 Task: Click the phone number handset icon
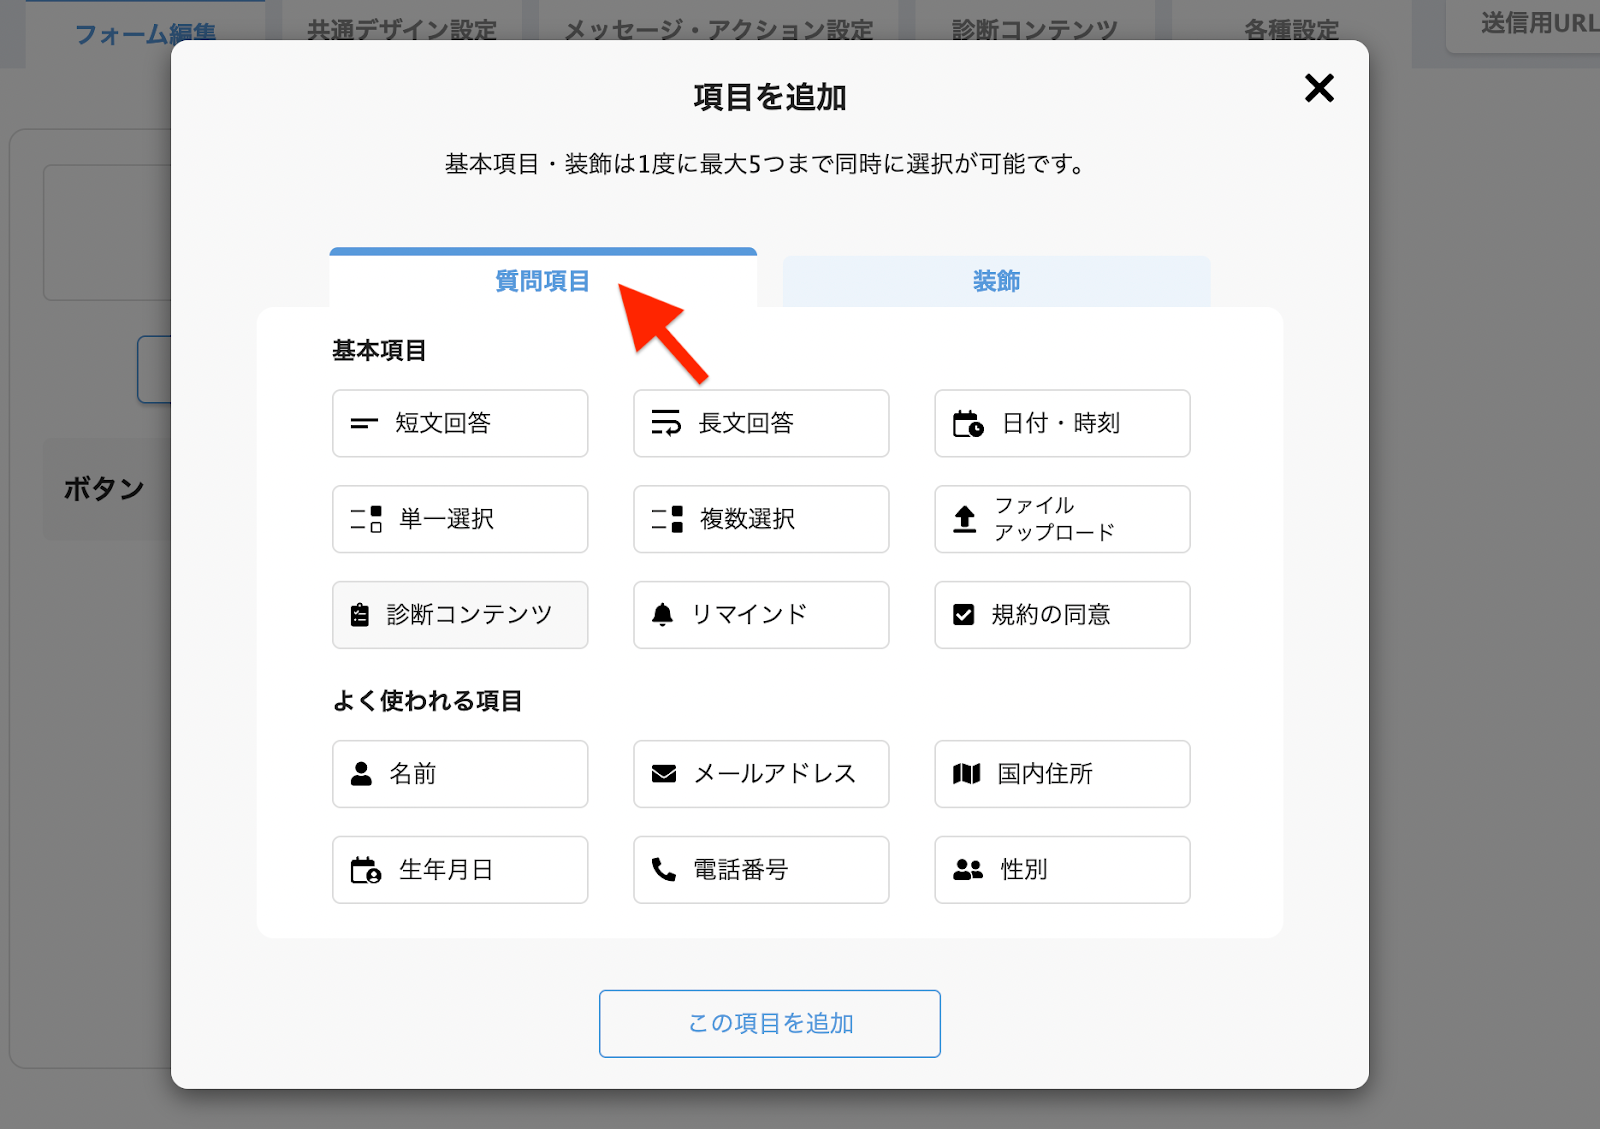point(664,870)
